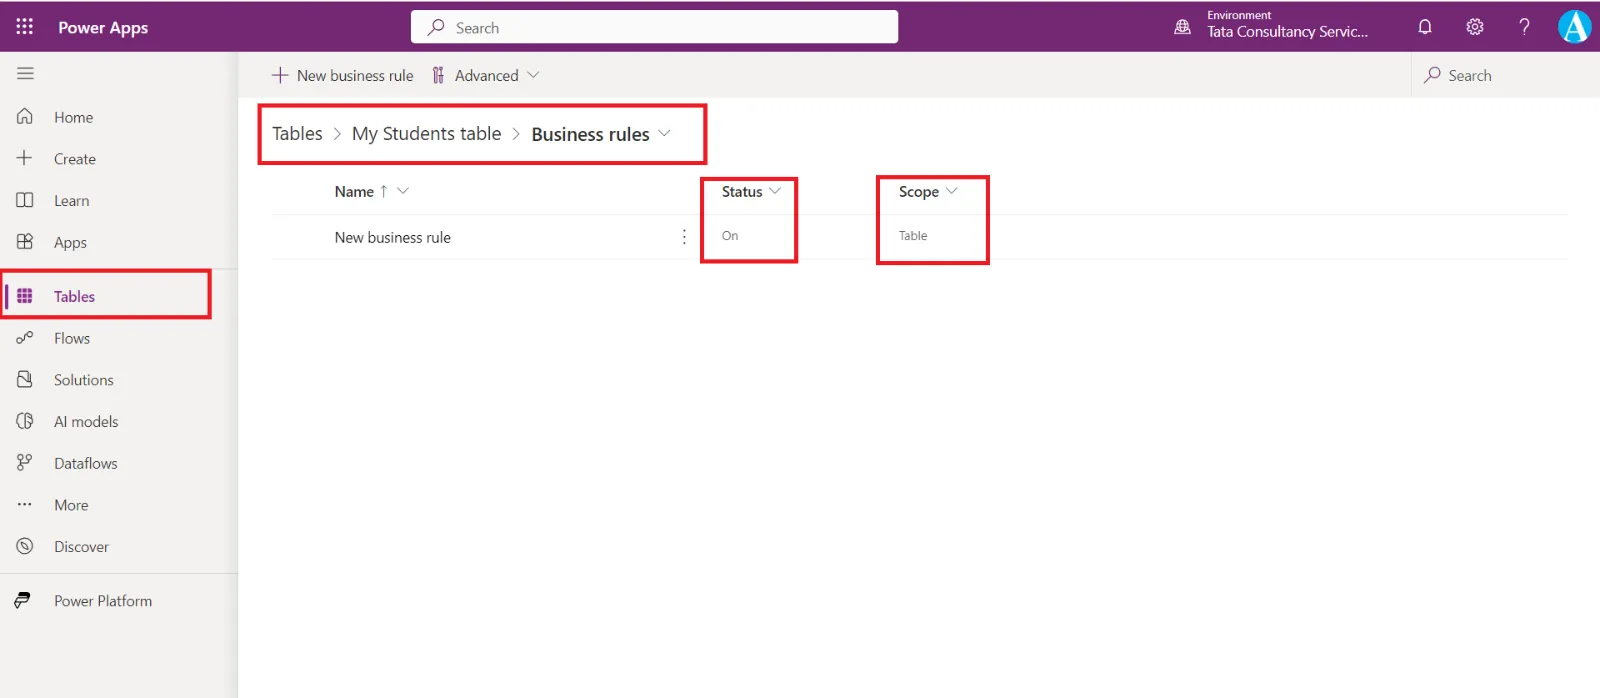Open the settings gear icon

click(x=1475, y=27)
